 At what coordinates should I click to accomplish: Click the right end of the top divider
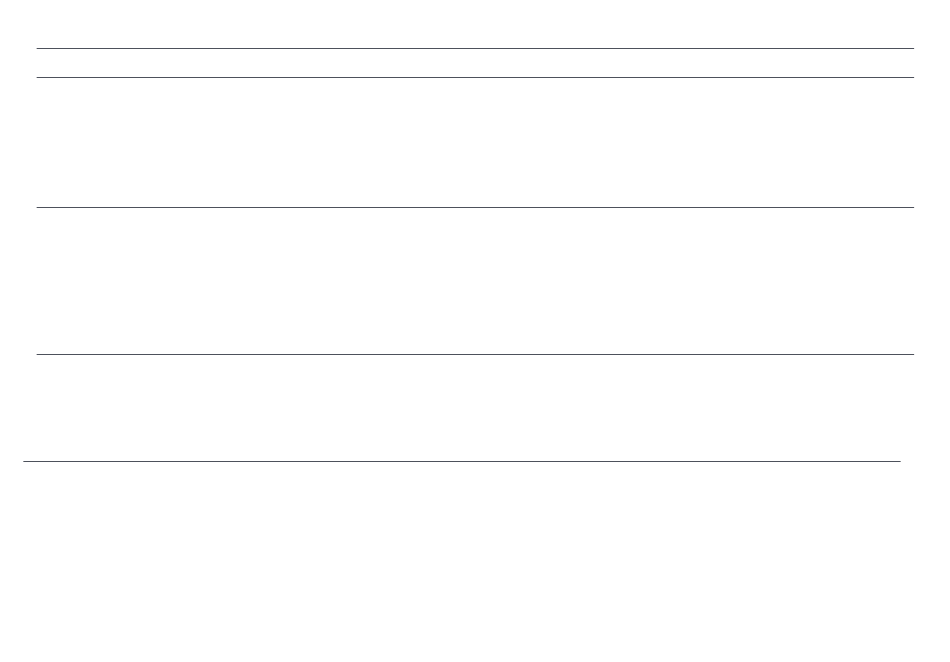(x=912, y=48)
